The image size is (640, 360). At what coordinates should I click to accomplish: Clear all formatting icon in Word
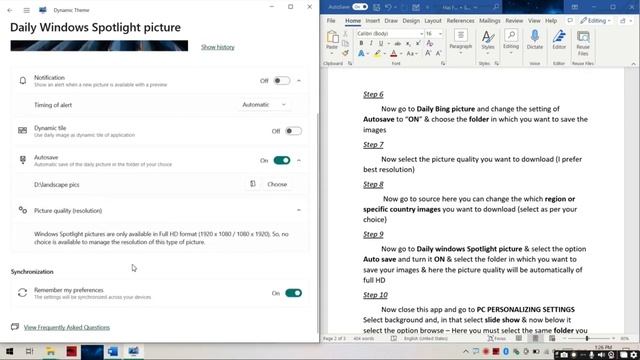[x=430, y=43]
